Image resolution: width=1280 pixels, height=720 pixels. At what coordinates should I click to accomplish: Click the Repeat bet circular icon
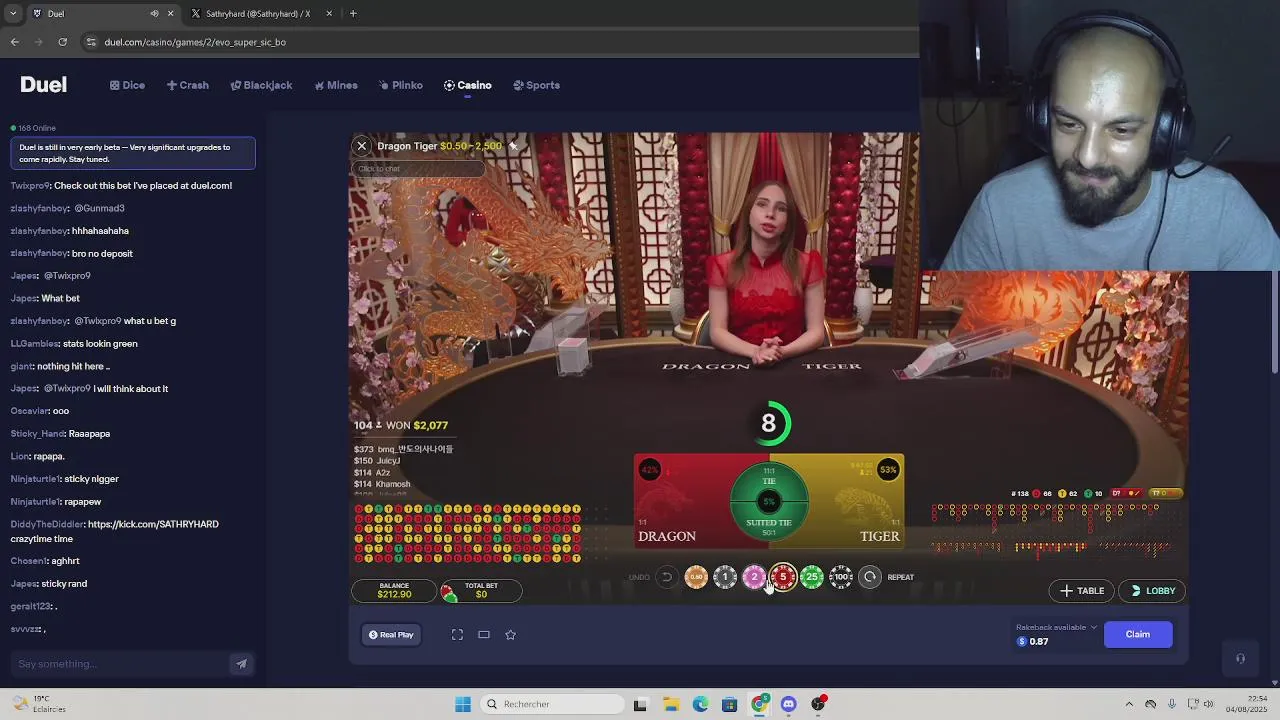click(870, 577)
